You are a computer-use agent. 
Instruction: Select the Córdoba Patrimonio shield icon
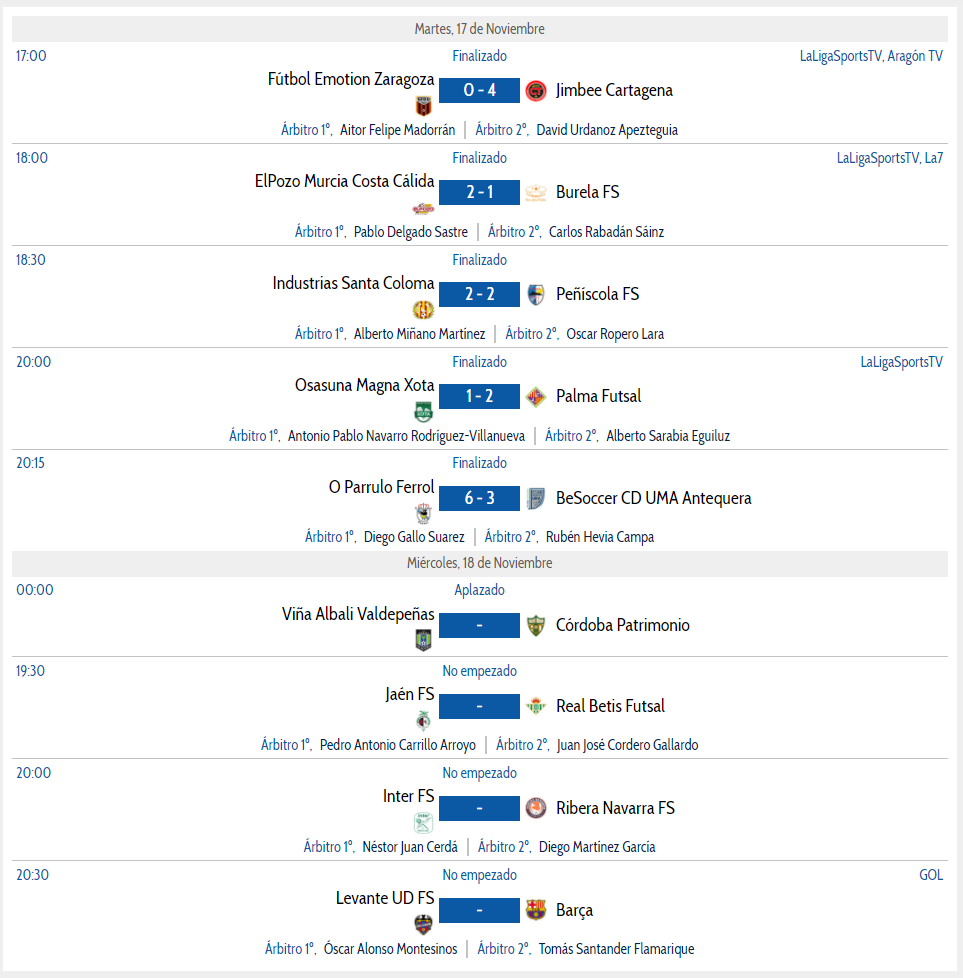coord(536,626)
